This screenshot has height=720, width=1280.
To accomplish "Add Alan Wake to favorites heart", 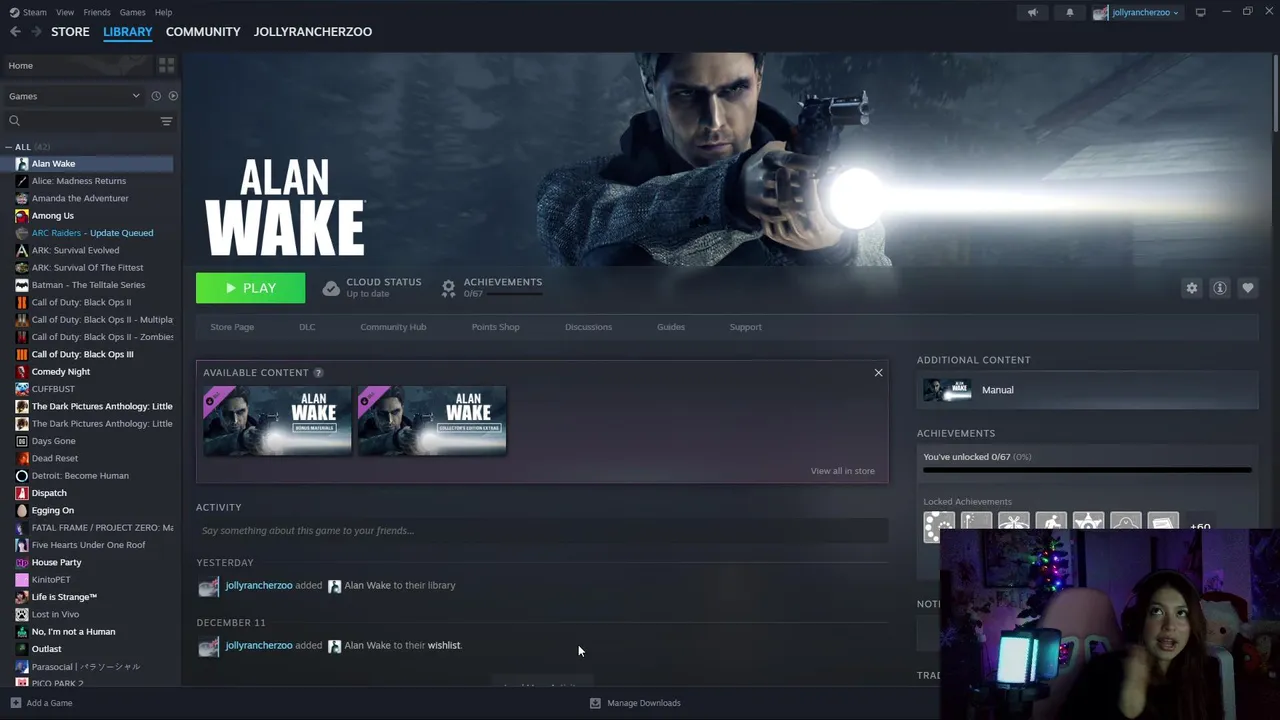I will coord(1248,288).
